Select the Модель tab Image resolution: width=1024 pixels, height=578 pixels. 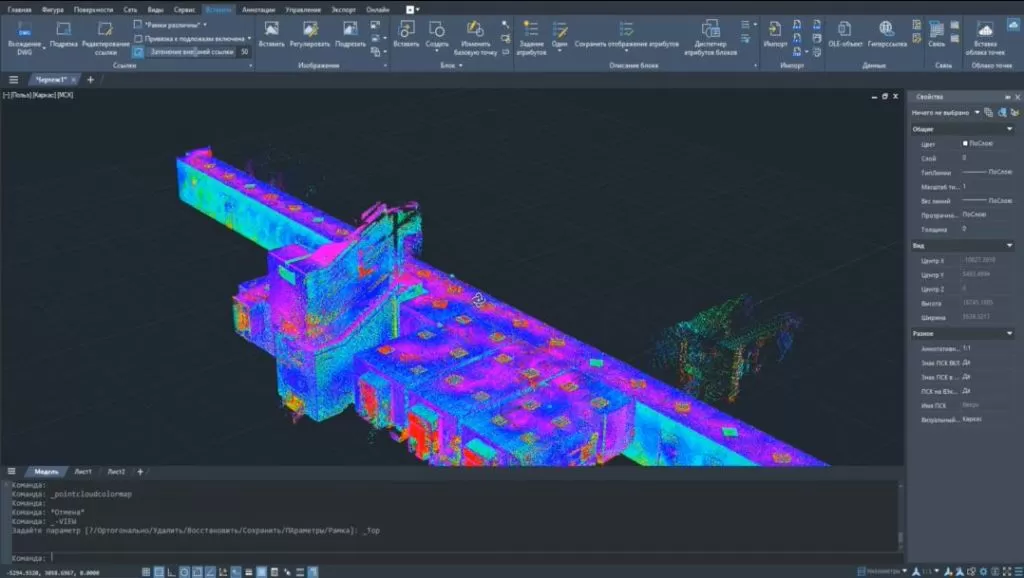pyautogui.click(x=46, y=472)
